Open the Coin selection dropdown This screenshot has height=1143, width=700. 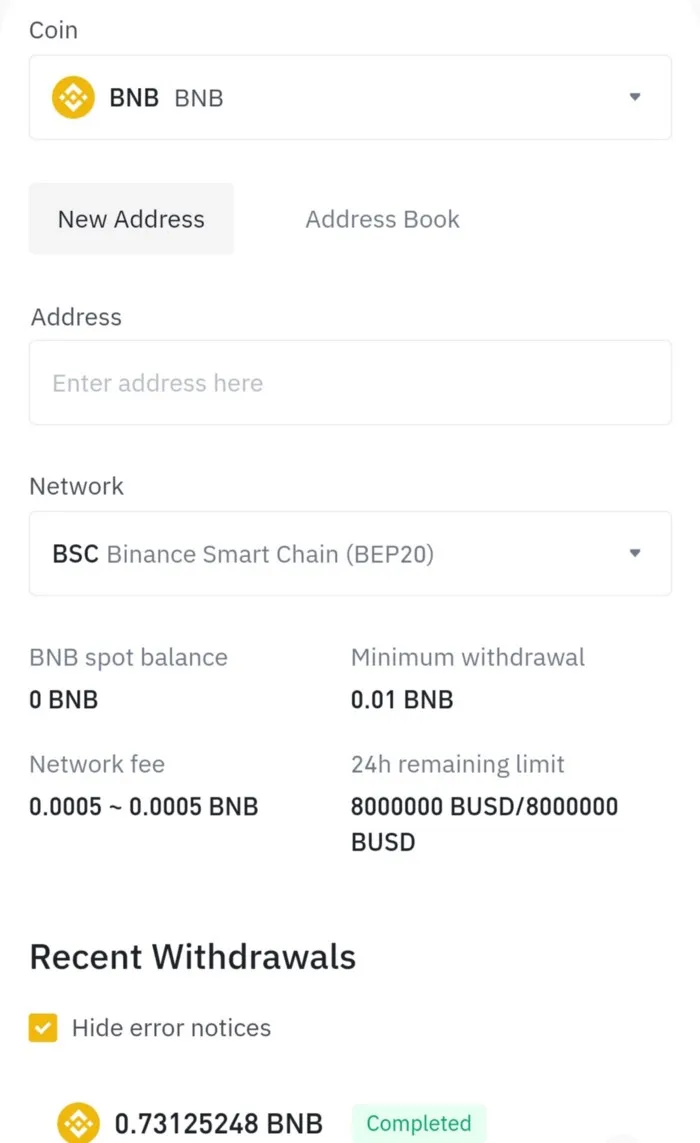click(350, 97)
